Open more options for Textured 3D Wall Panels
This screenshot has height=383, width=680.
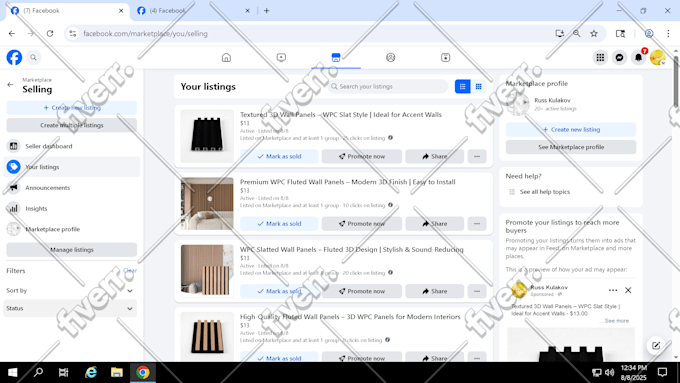click(x=477, y=157)
